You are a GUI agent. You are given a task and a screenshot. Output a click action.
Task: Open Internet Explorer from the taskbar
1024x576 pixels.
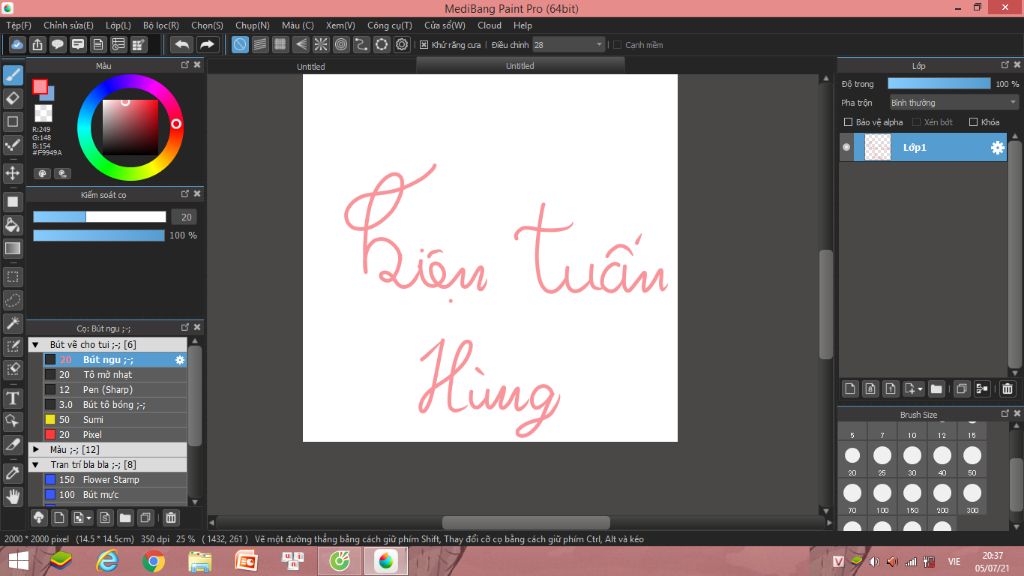coord(107,562)
